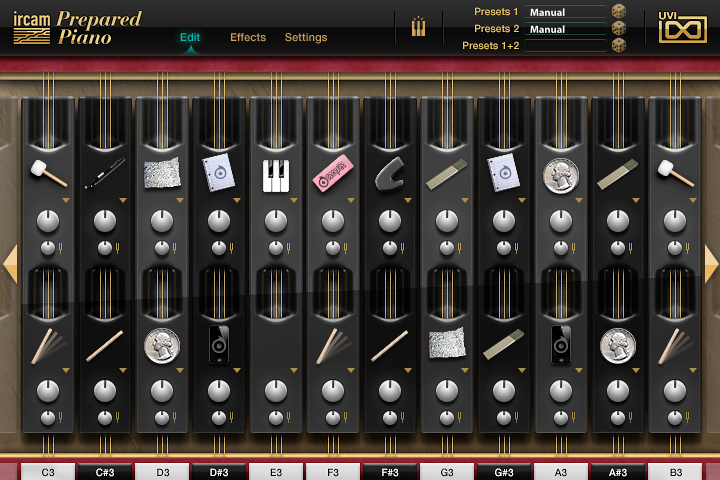Screen dimensions: 720x480
Task: Adjust the large lower knob on G3
Action: [447, 391]
